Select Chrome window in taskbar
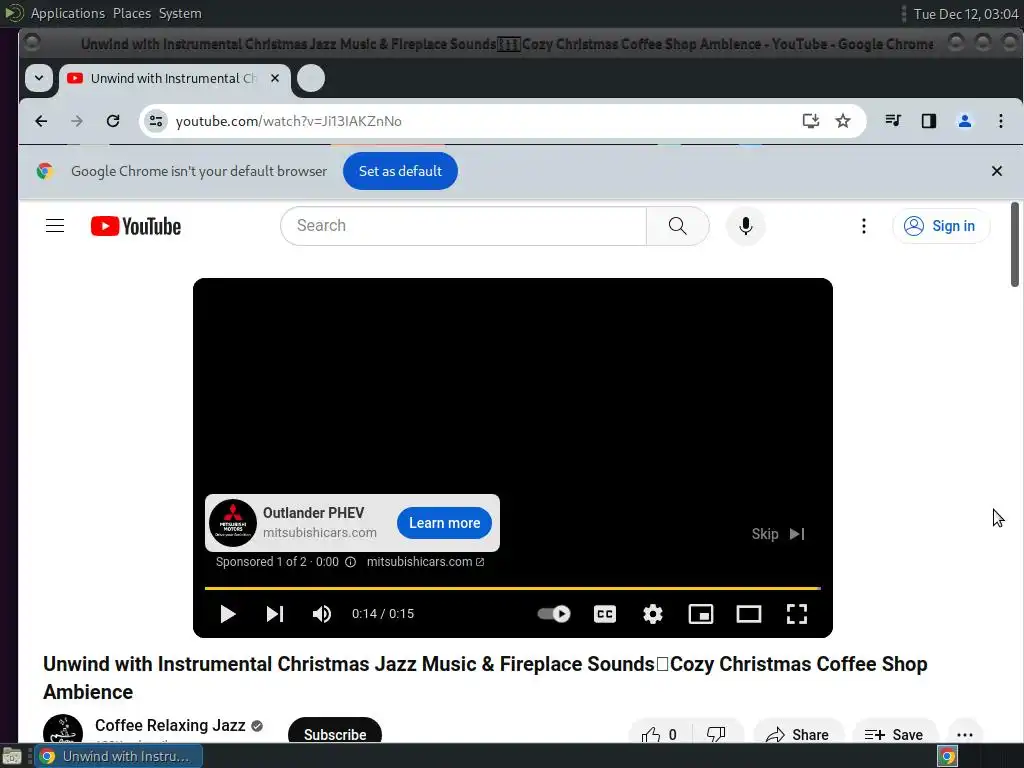 [x=119, y=756]
